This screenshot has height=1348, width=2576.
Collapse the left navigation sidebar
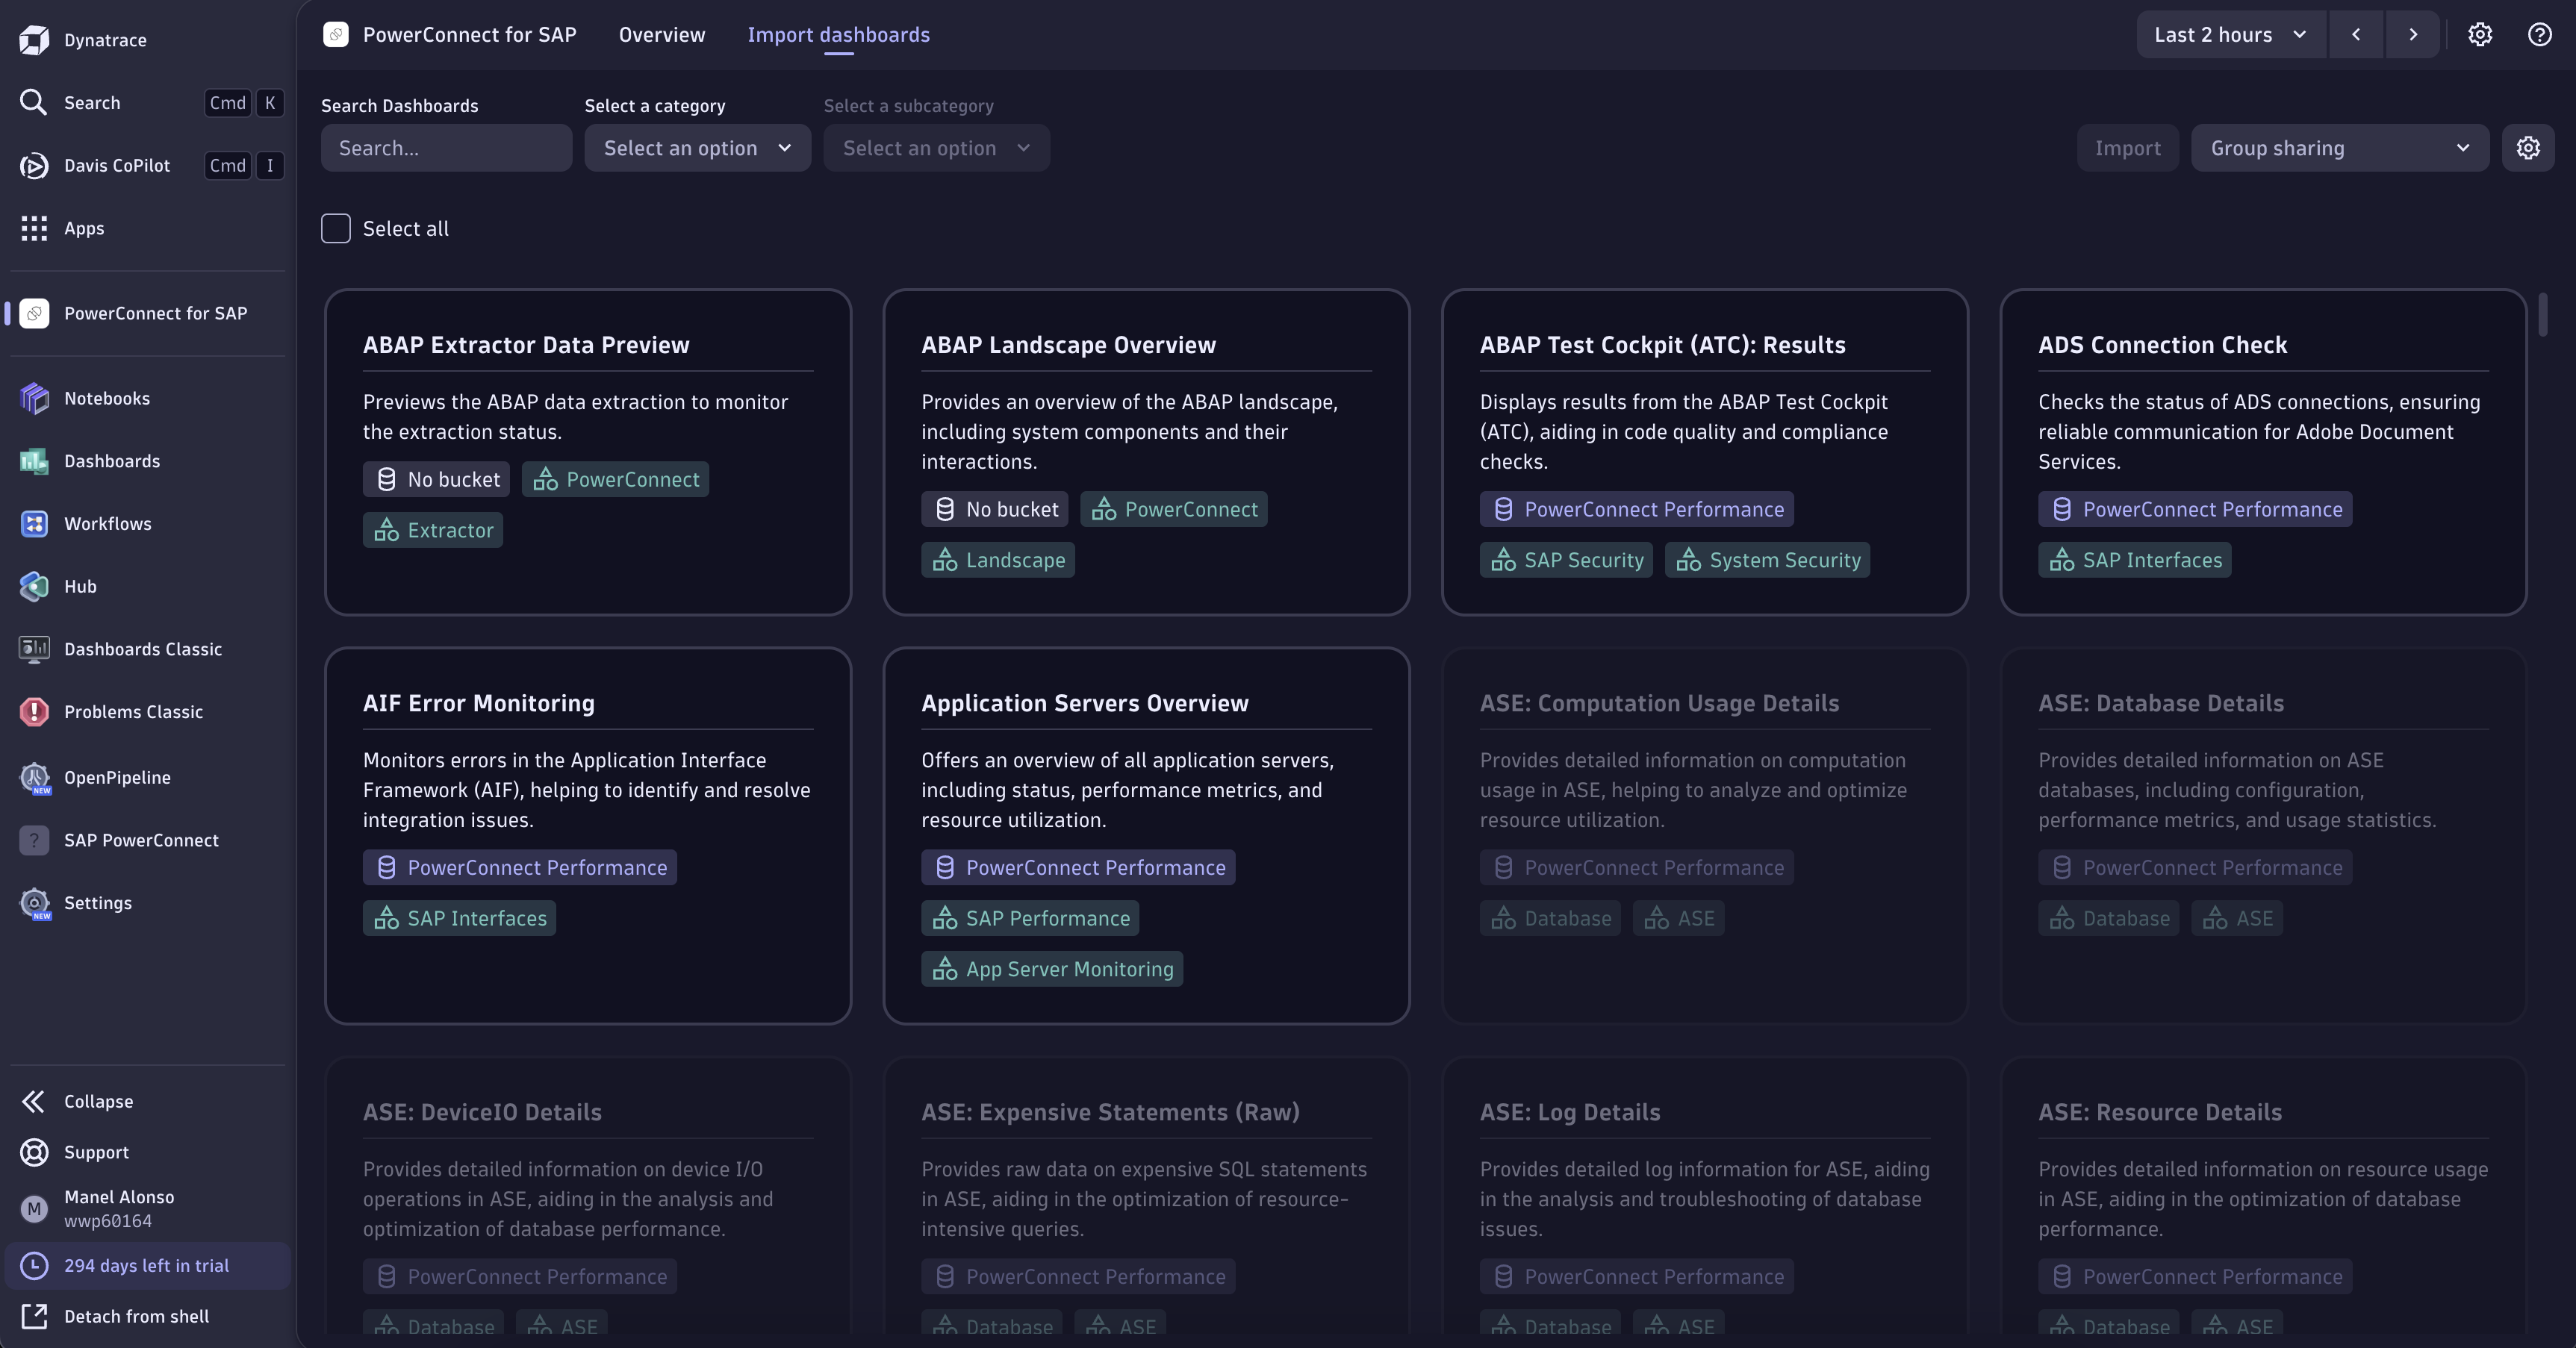tap(98, 1101)
